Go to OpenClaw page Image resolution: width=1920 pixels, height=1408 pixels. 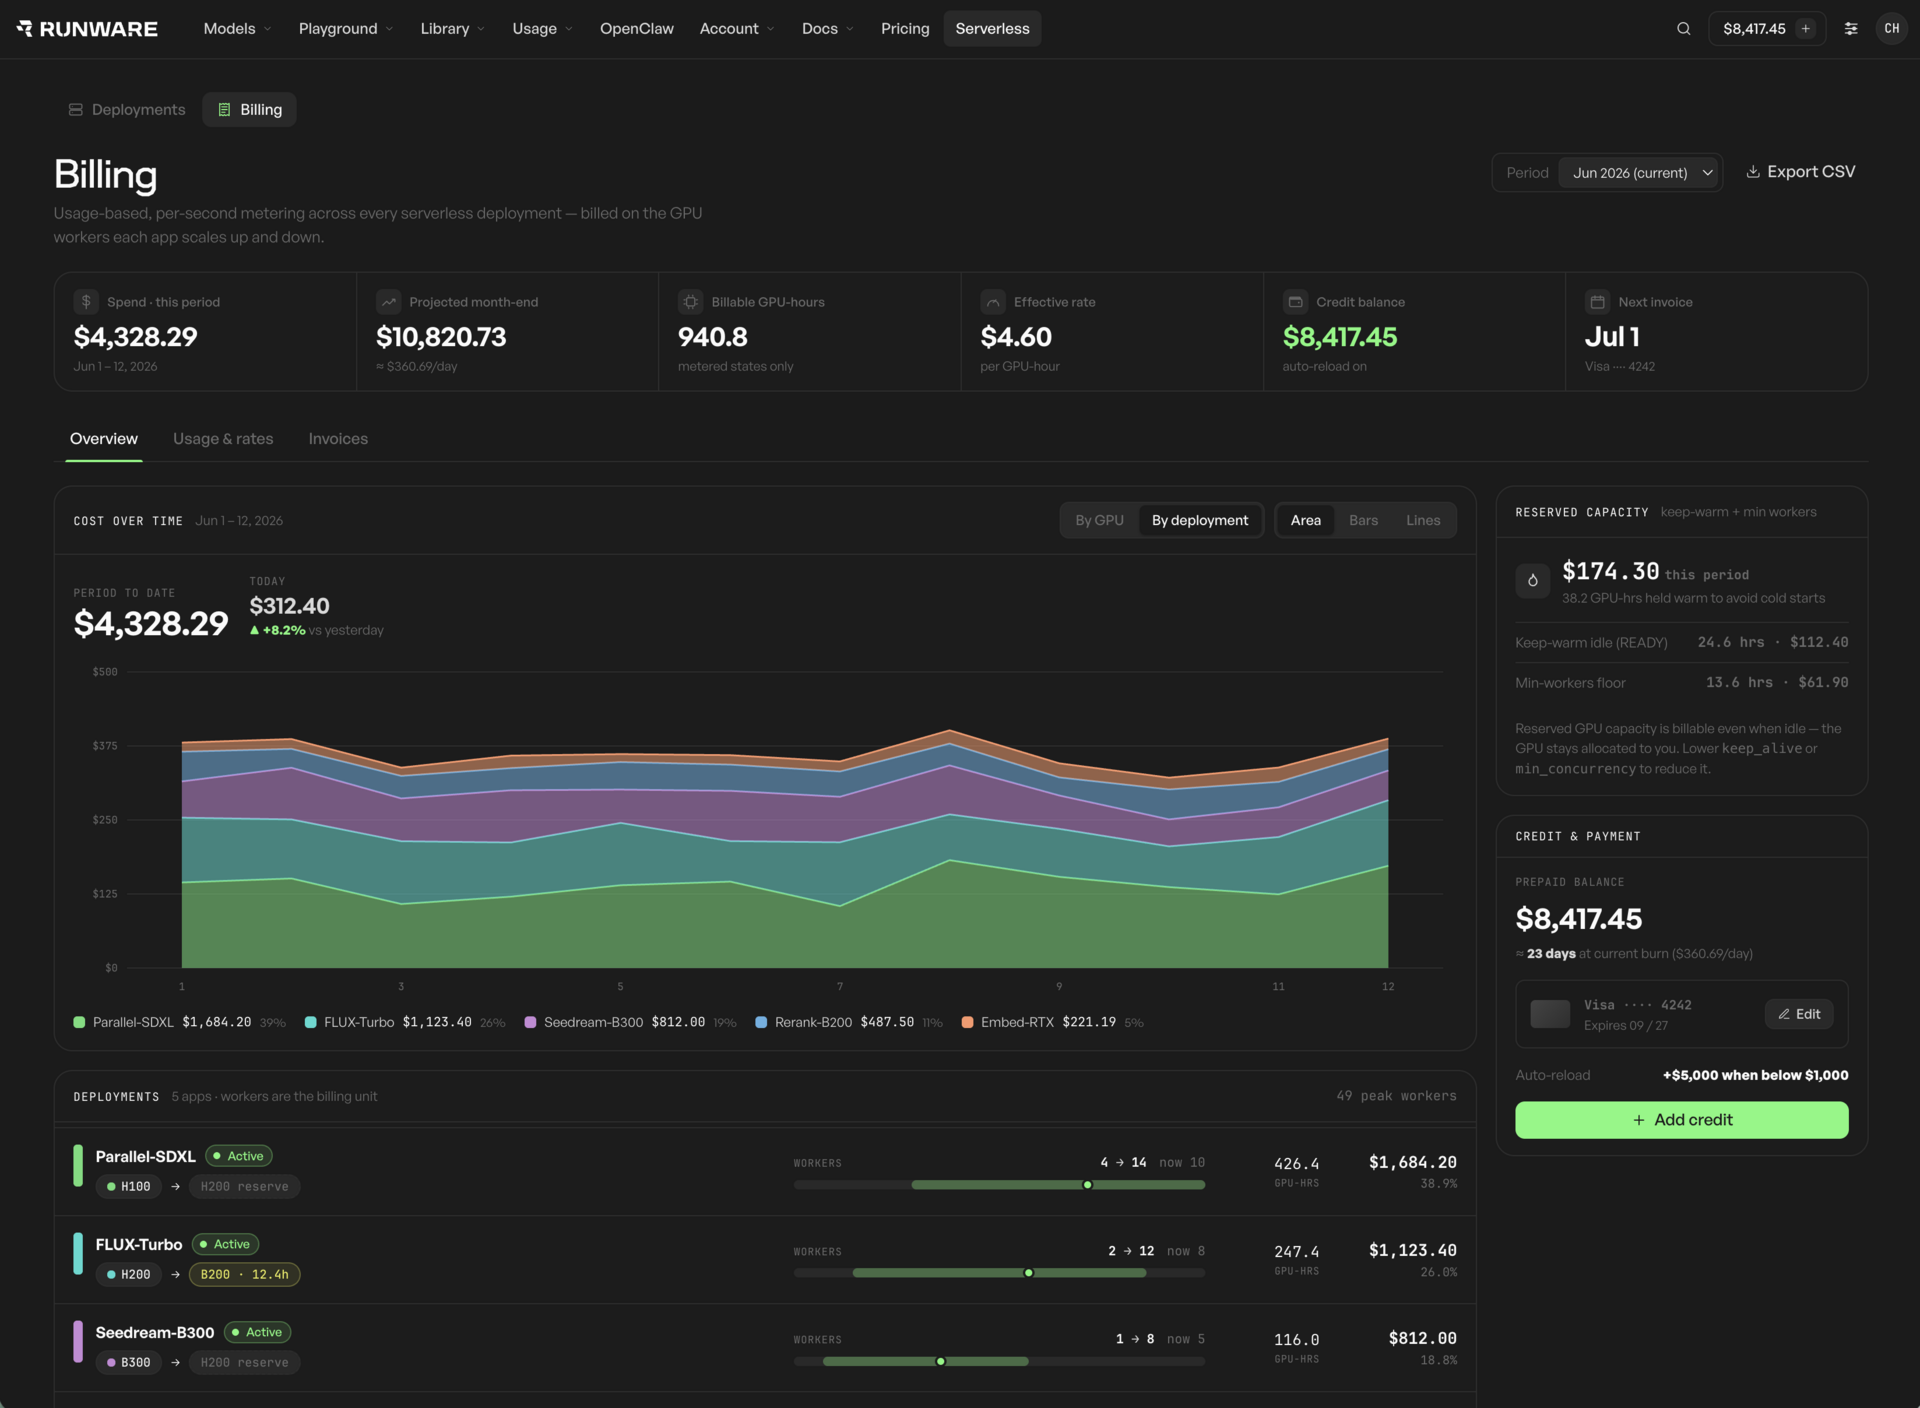pos(636,29)
